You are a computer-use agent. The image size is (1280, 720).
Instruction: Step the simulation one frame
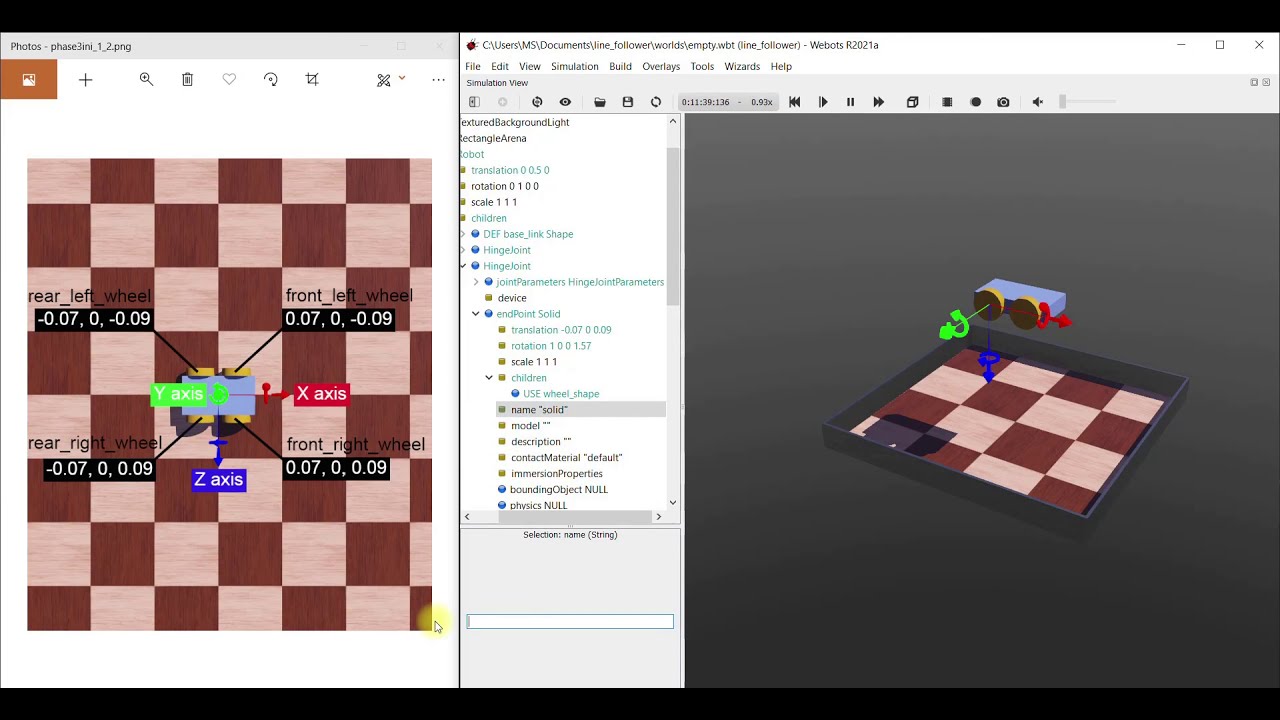pyautogui.click(x=823, y=102)
